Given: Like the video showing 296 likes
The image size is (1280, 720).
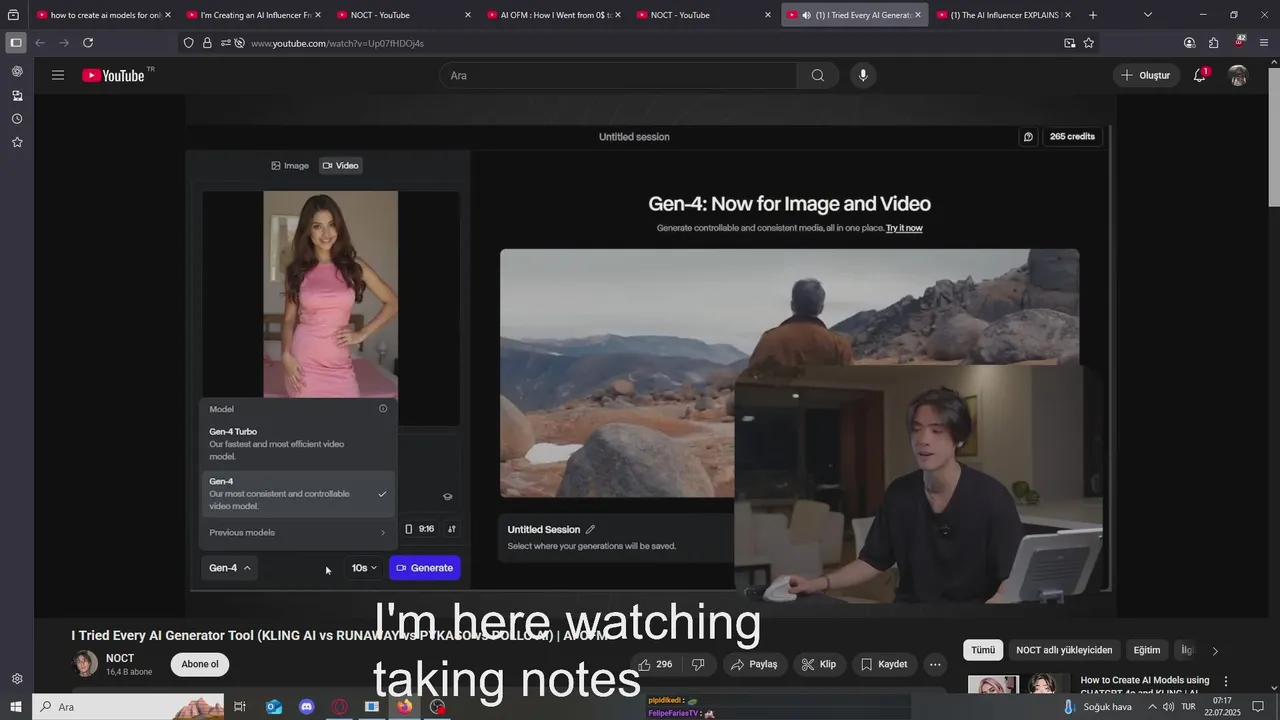Looking at the screenshot, I should click(655, 664).
